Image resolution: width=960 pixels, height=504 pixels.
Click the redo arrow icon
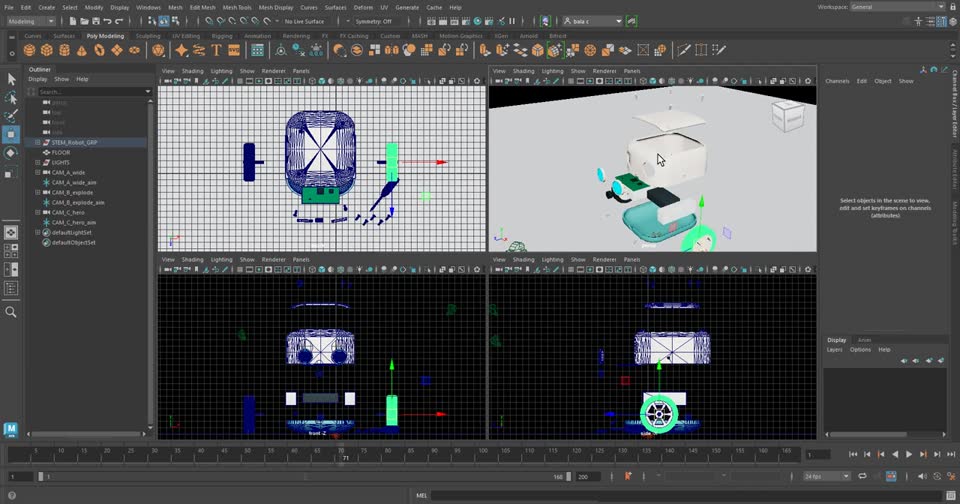click(119, 21)
